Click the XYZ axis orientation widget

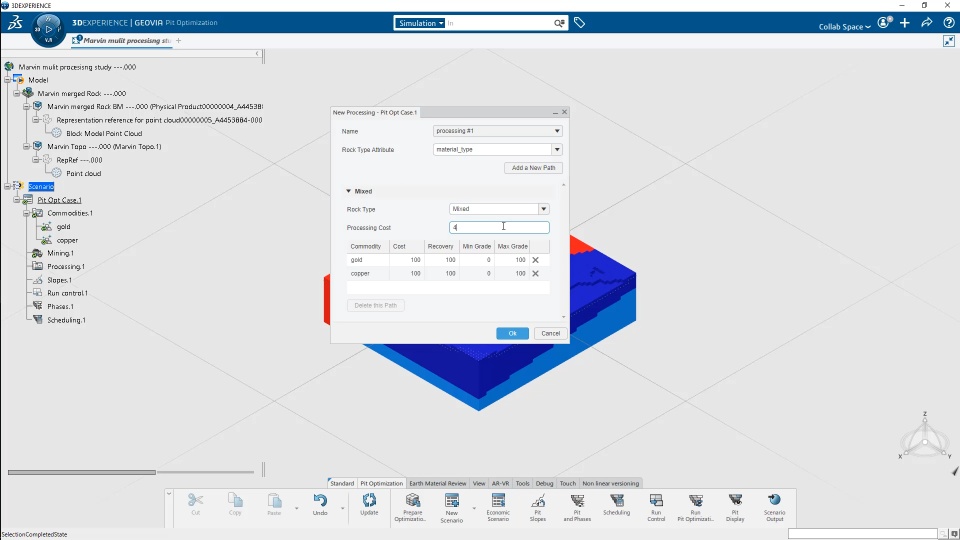pyautogui.click(x=924, y=438)
